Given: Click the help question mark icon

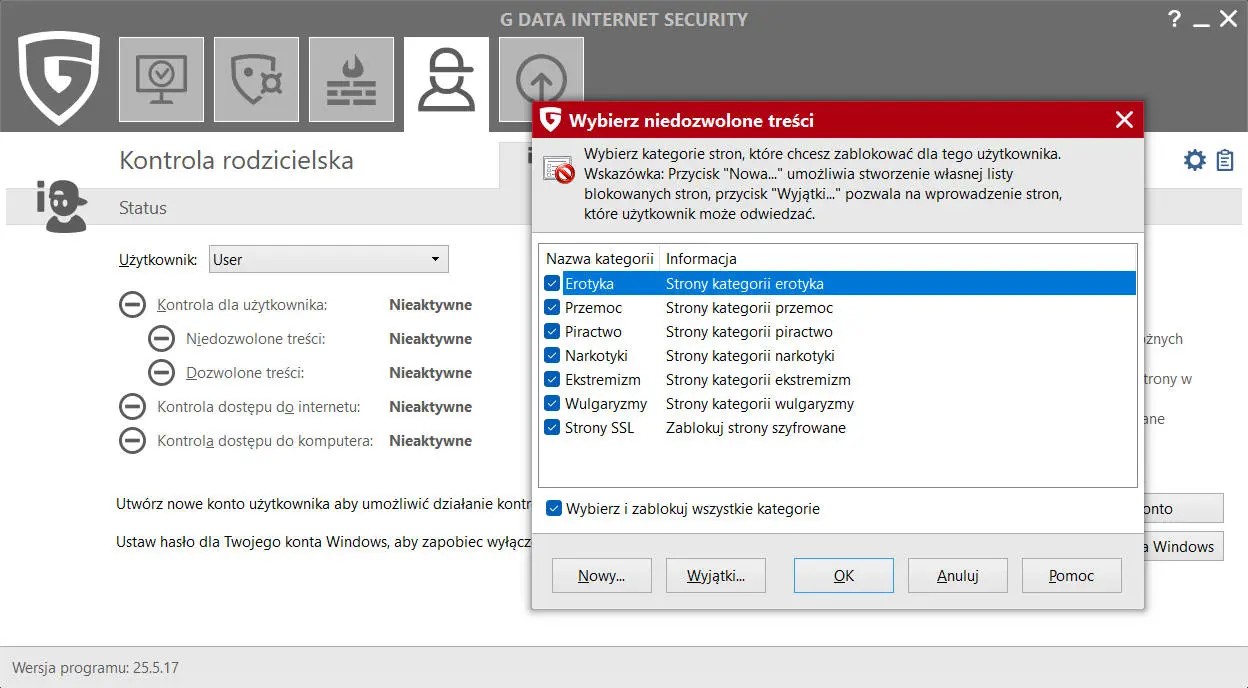Looking at the screenshot, I should tap(1174, 18).
